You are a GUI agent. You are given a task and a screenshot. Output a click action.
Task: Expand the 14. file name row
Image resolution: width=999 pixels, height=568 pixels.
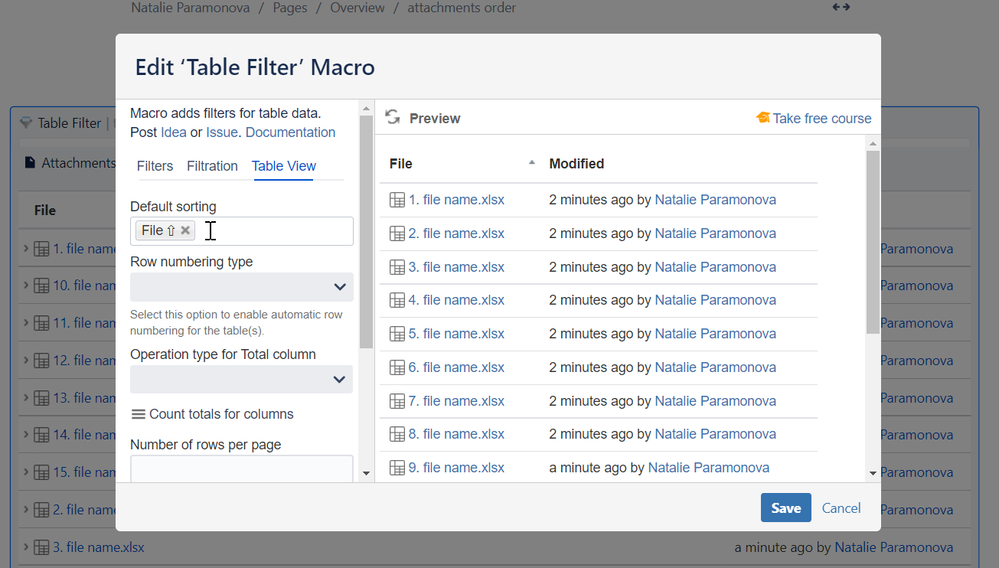tap(26, 434)
